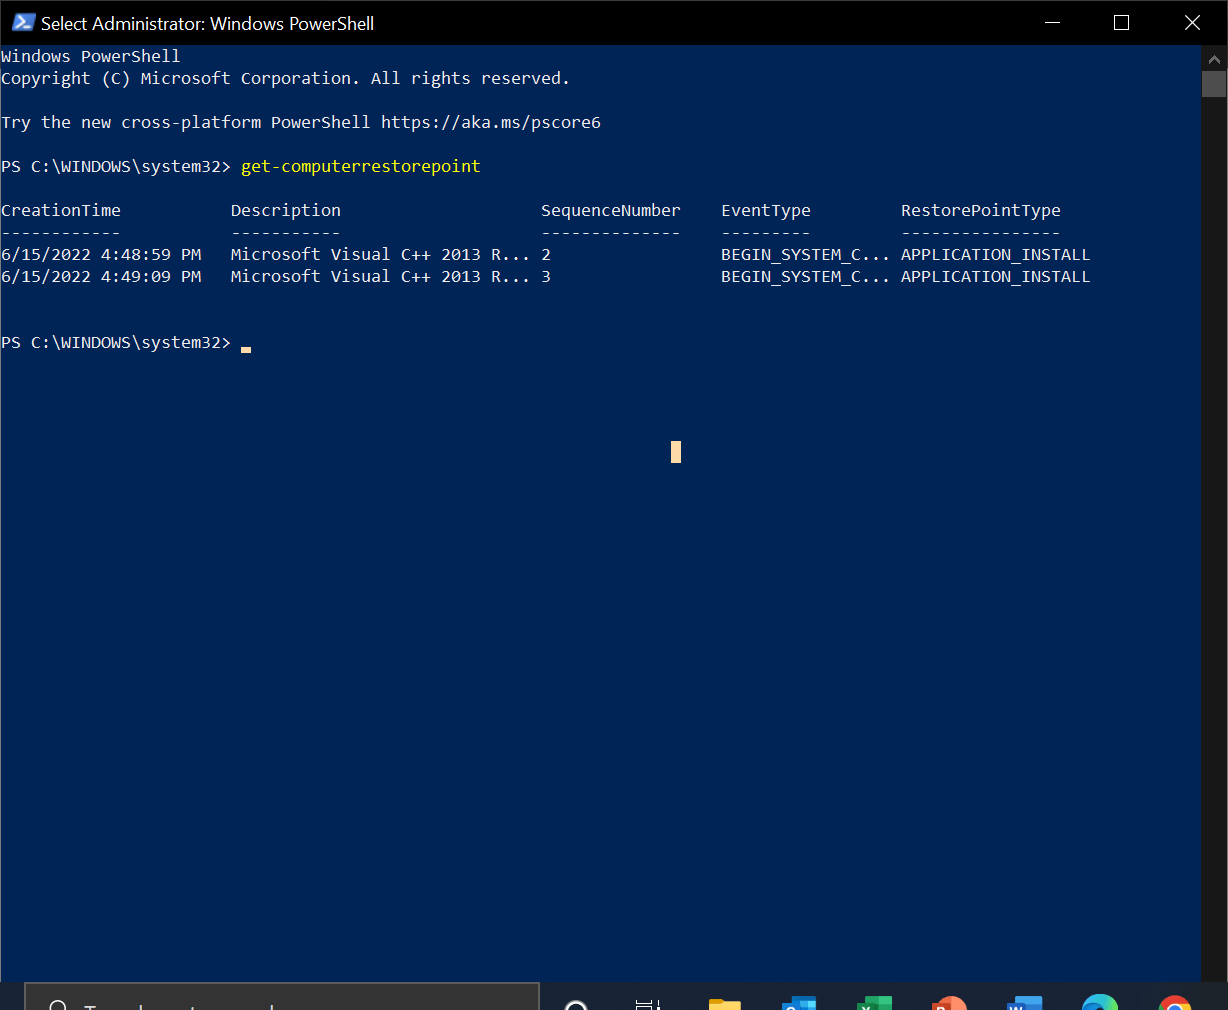This screenshot has height=1010, width=1228.
Task: Click the SequenceNumber column header
Action: [611, 211]
